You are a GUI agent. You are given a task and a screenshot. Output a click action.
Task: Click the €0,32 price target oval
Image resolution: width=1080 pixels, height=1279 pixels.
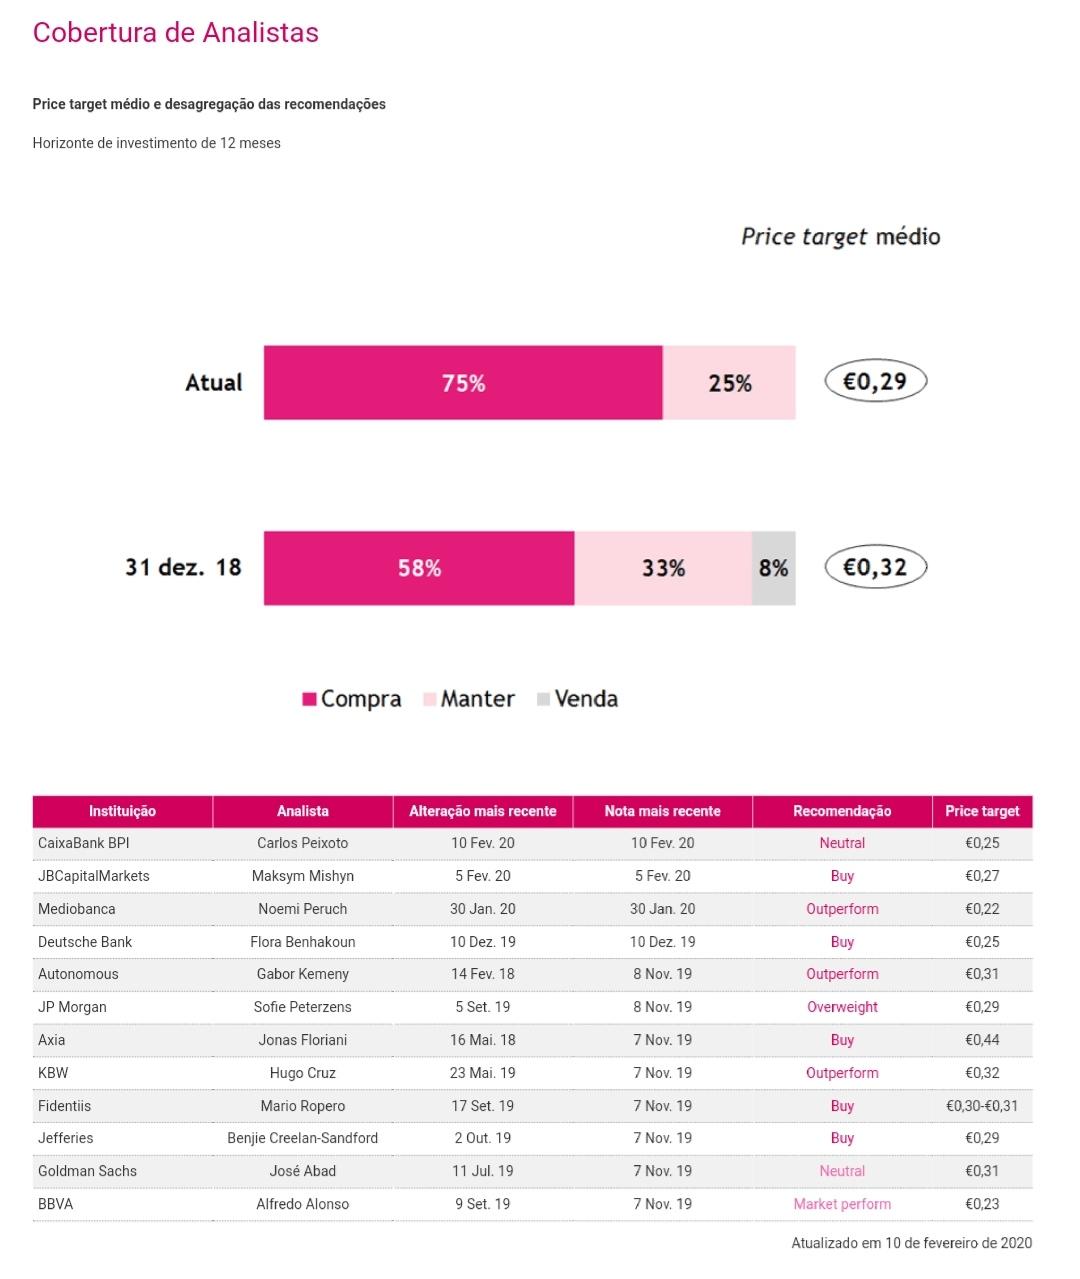(875, 567)
